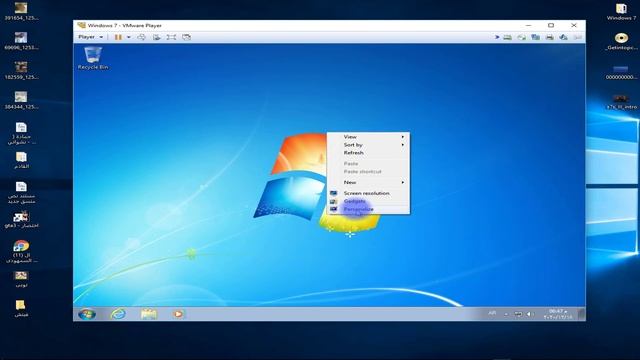Click the hard disk device icon in VMware
640x360 pixels.
pyautogui.click(x=507, y=37)
